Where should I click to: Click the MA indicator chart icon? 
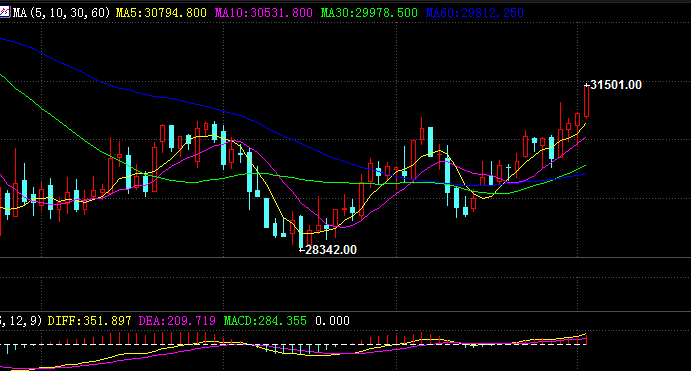(4, 12)
